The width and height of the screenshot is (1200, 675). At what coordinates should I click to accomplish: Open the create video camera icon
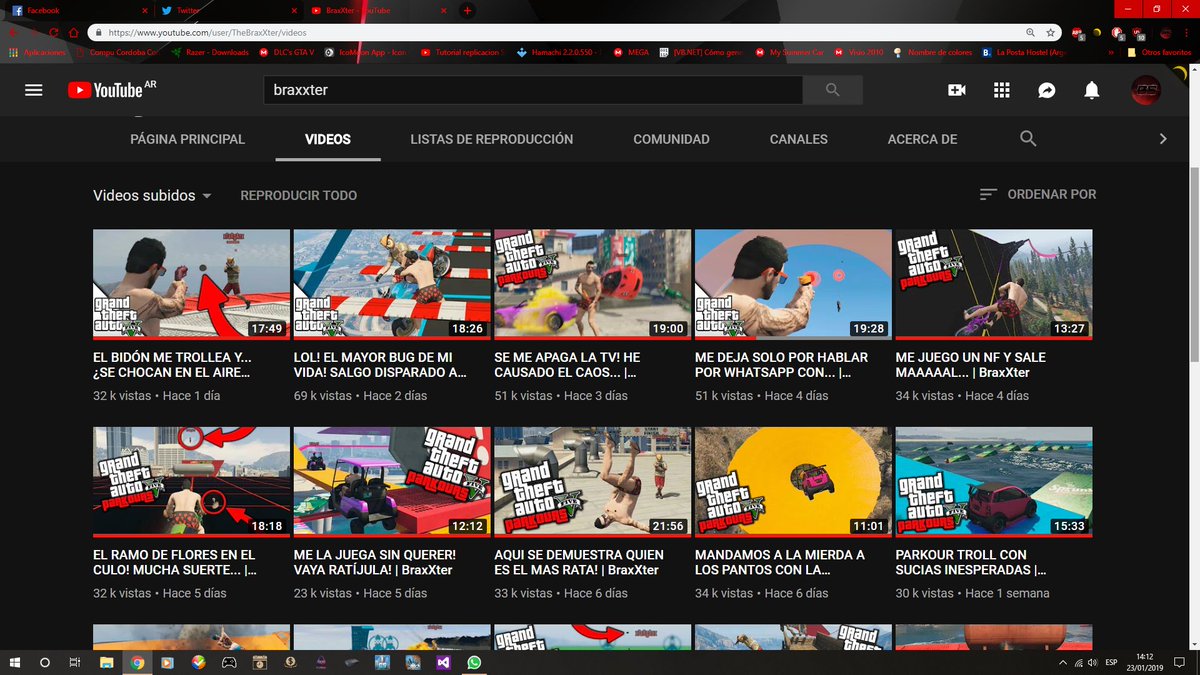pyautogui.click(x=957, y=90)
